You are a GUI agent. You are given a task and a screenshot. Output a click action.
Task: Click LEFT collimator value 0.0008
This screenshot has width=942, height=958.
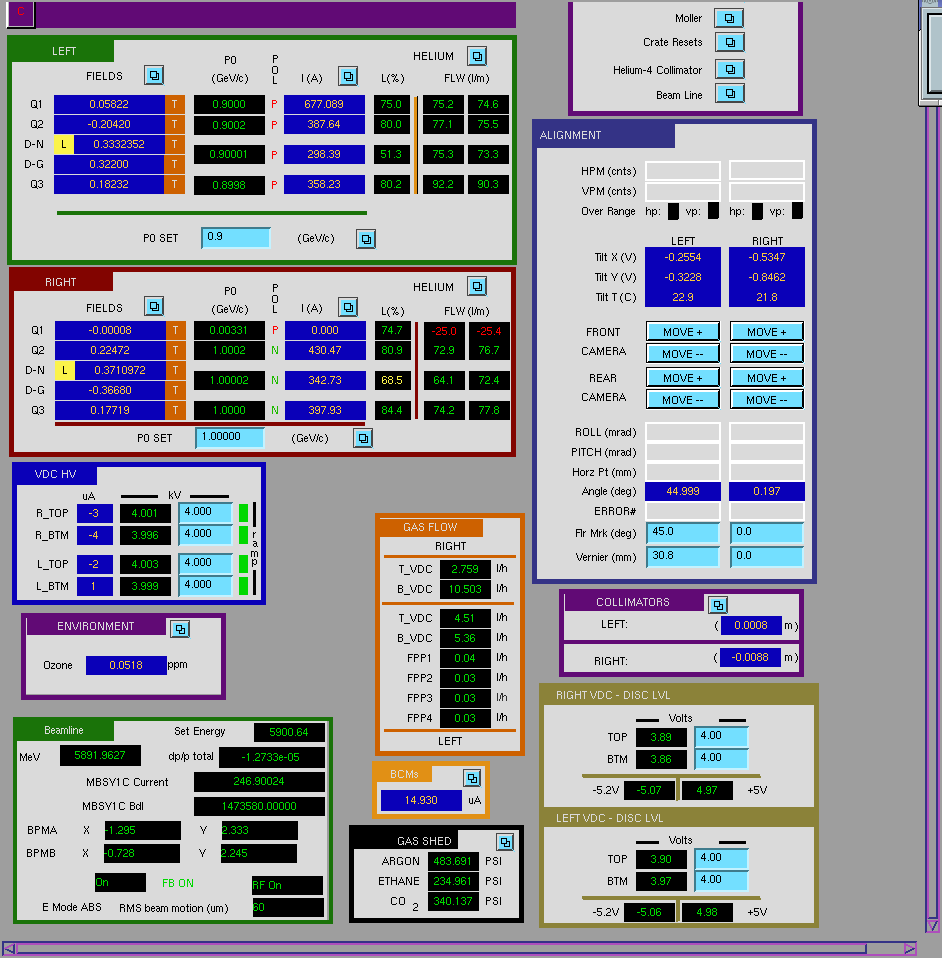751,625
